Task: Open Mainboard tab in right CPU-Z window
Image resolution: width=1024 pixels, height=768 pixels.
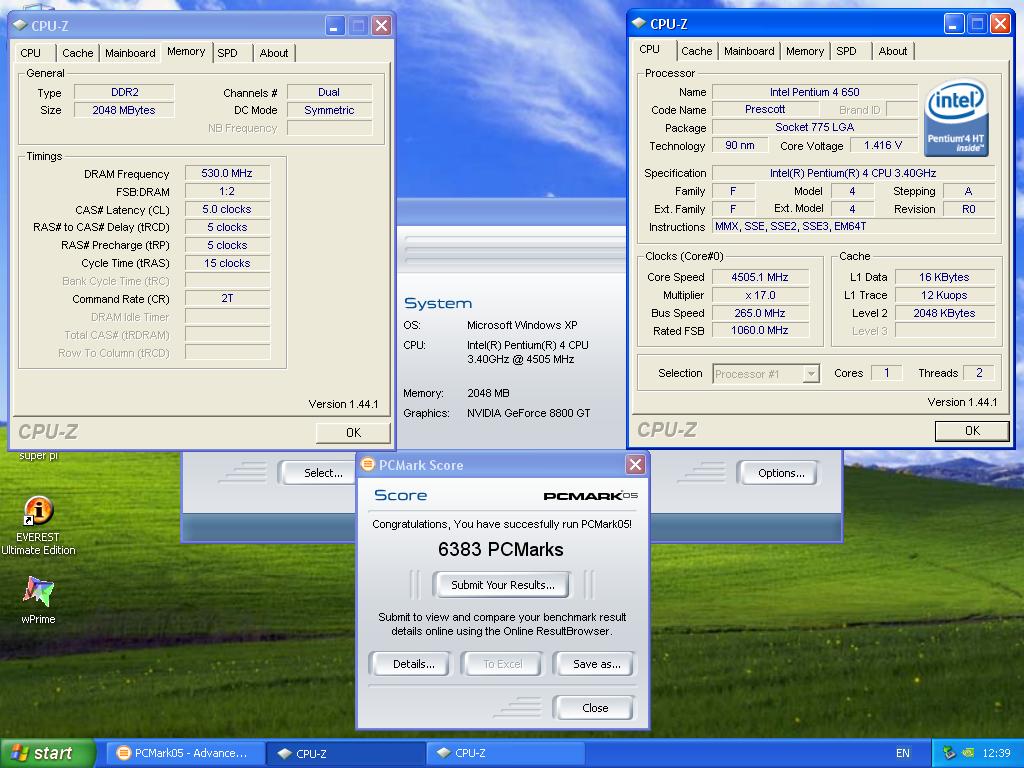Action: (x=749, y=51)
